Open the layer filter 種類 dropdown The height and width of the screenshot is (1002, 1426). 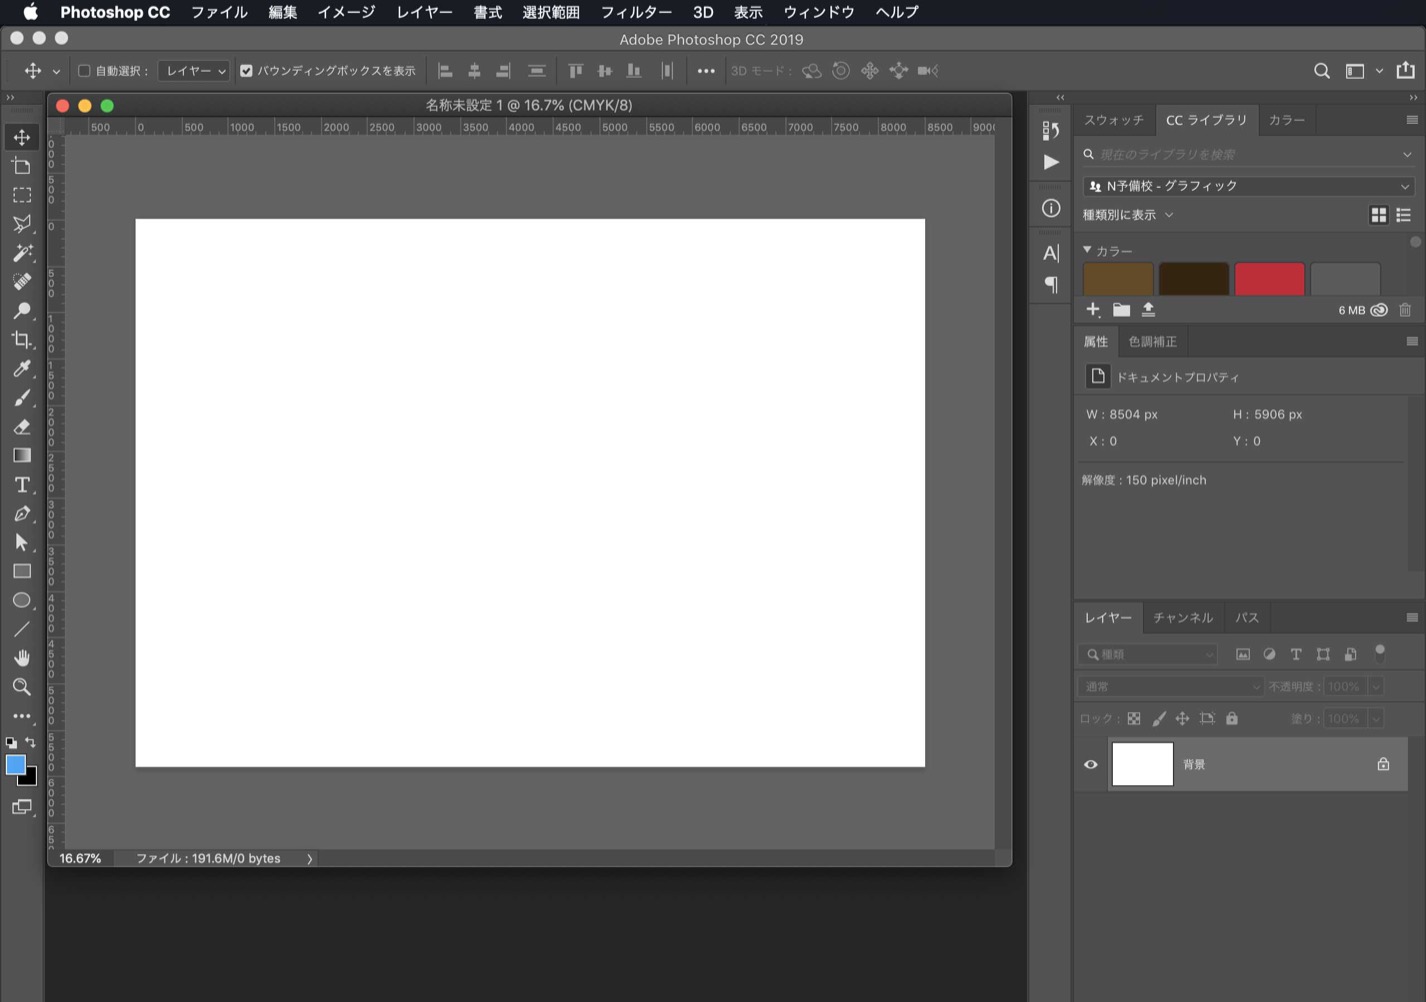[1148, 654]
